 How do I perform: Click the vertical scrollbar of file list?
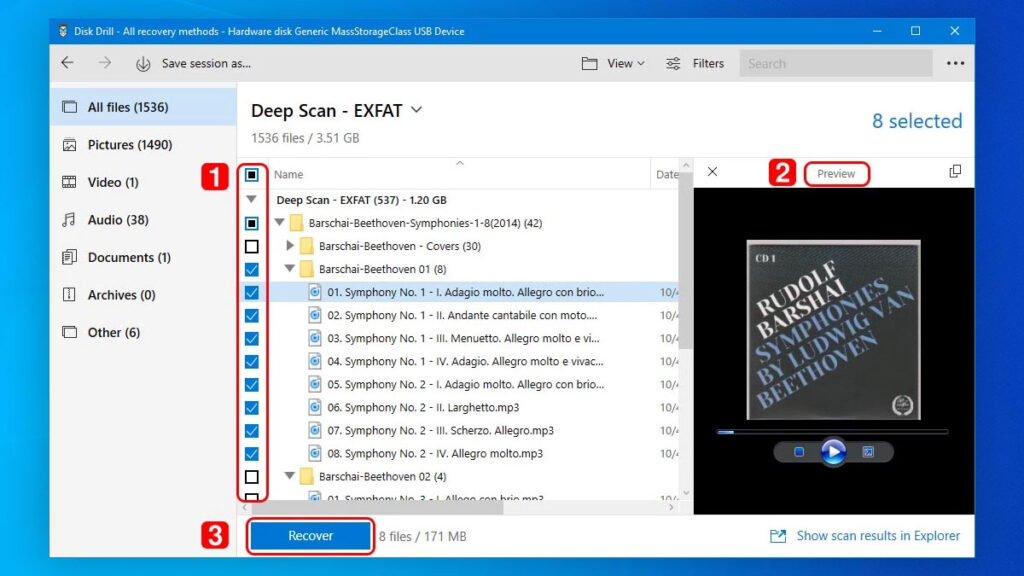tap(686, 261)
